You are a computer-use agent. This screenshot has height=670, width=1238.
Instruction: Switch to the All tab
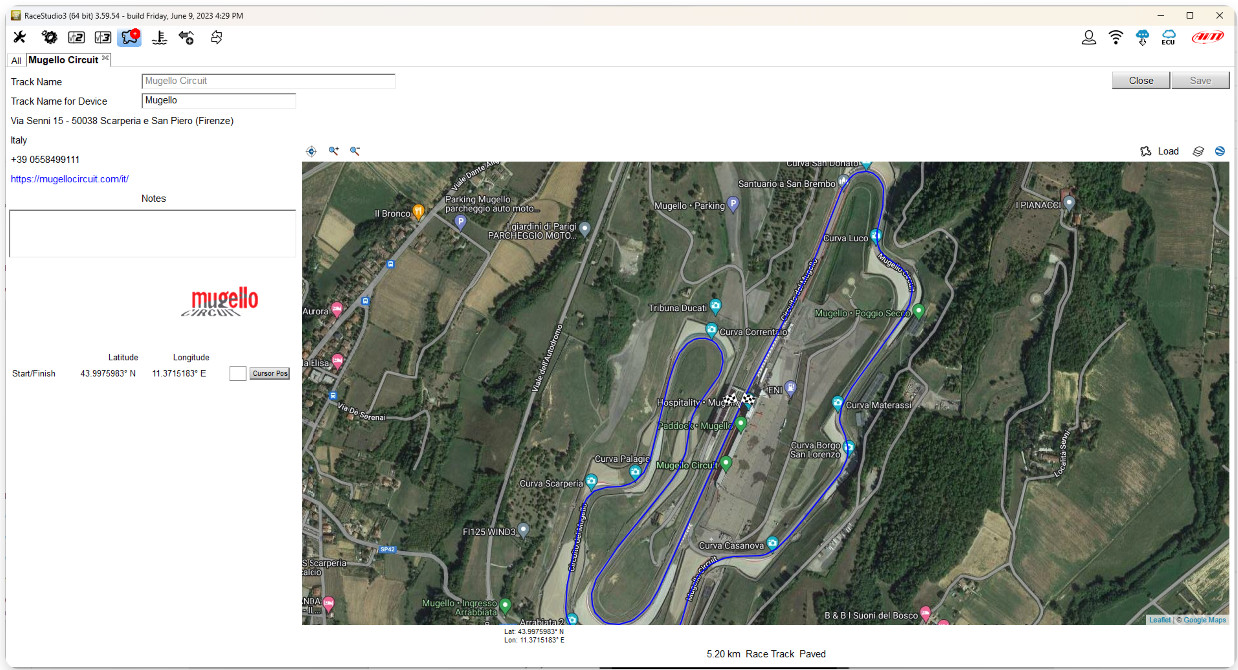tap(16, 60)
